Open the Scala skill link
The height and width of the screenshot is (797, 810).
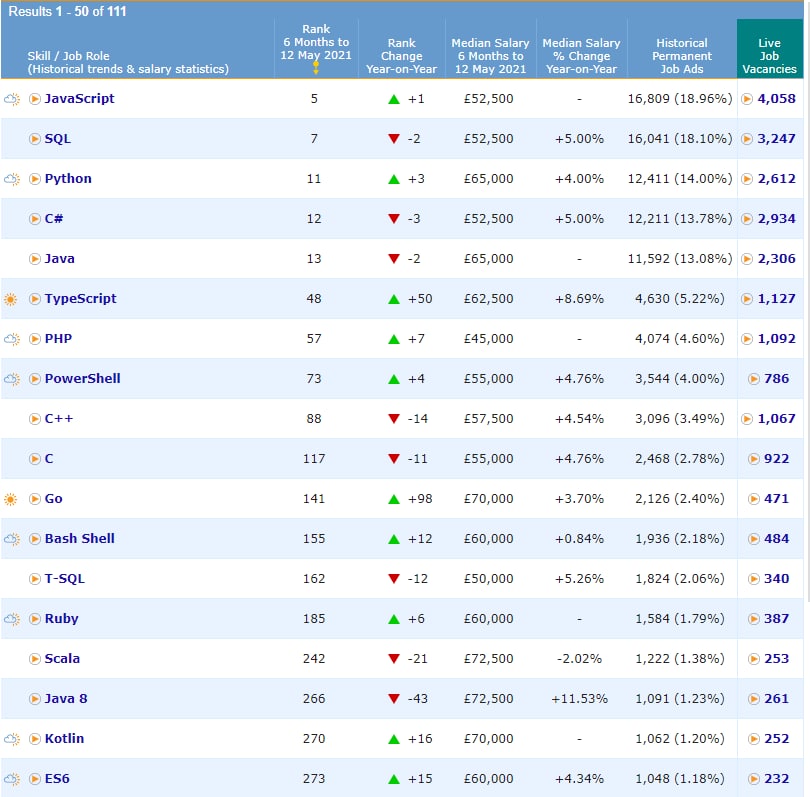coord(62,659)
